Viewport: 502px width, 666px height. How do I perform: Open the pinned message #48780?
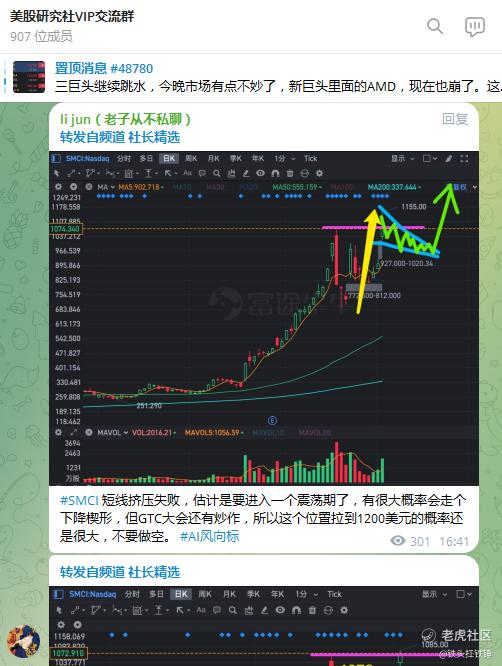(104, 68)
